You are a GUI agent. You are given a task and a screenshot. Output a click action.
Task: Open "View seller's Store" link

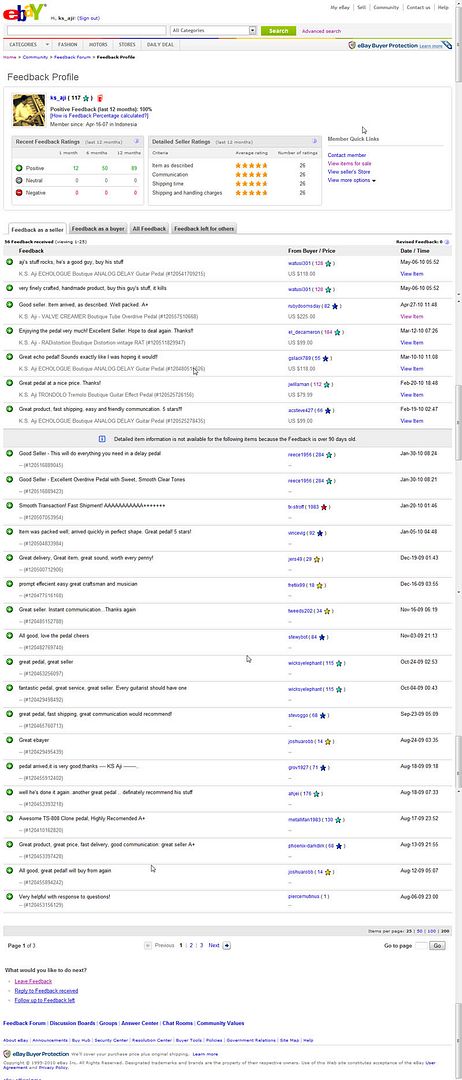(349, 172)
